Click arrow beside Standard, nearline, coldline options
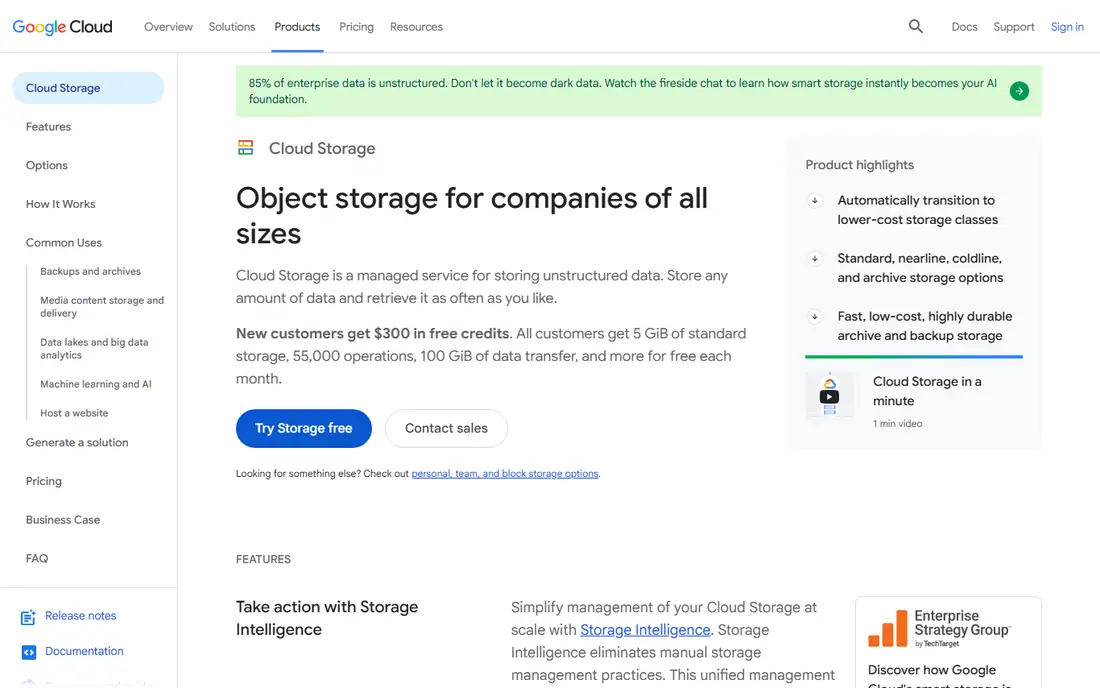1100x688 pixels. [x=814, y=259]
